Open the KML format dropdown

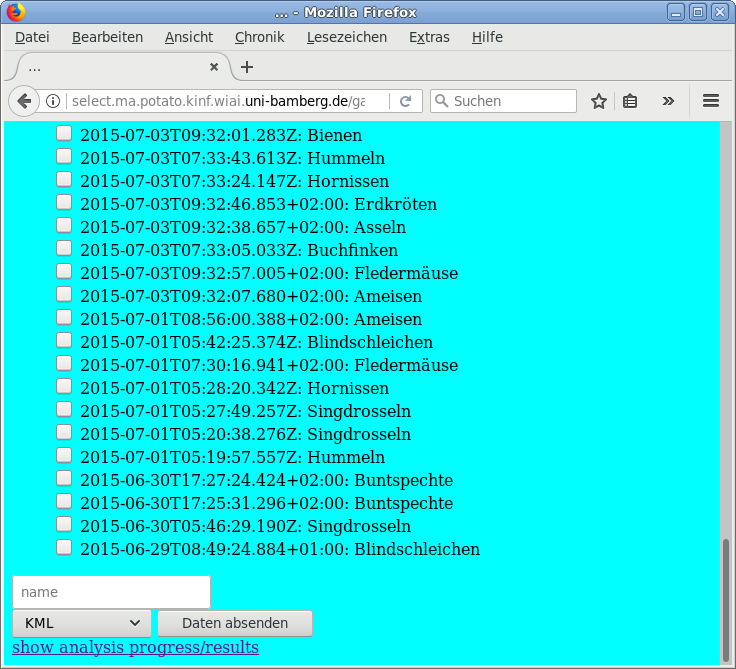[82, 623]
